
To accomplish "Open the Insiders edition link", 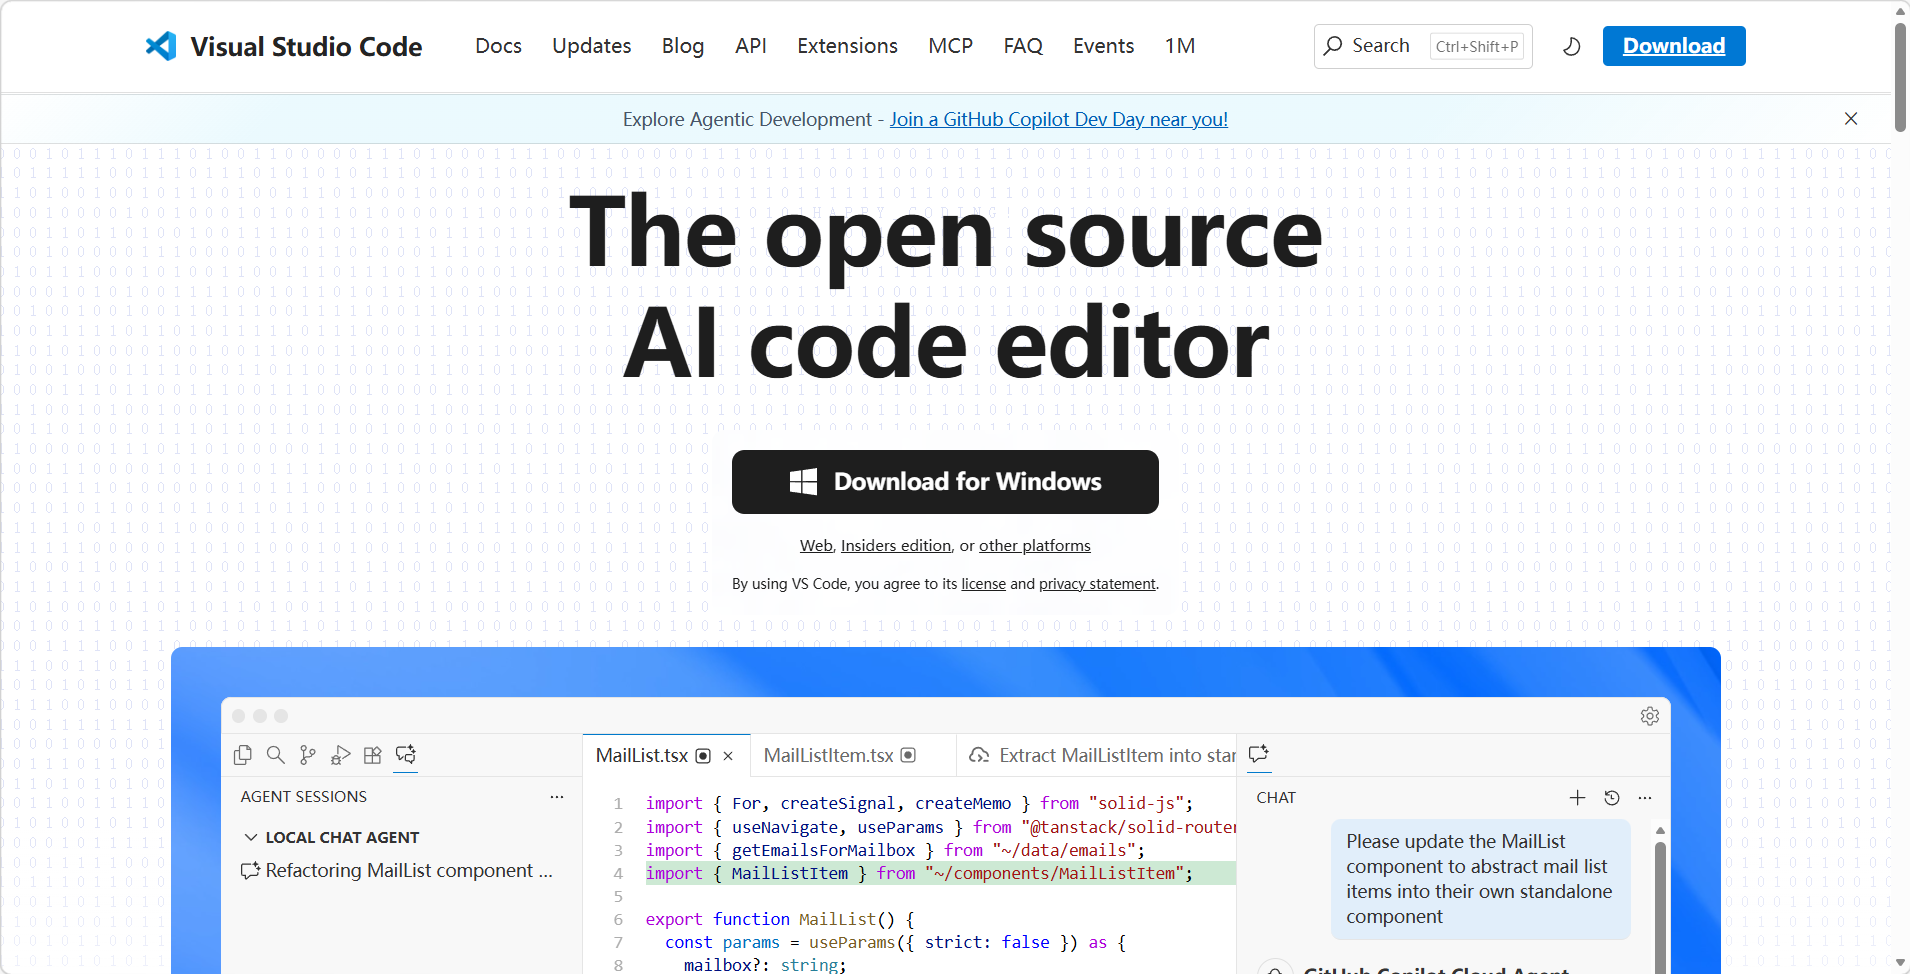I will [896, 546].
